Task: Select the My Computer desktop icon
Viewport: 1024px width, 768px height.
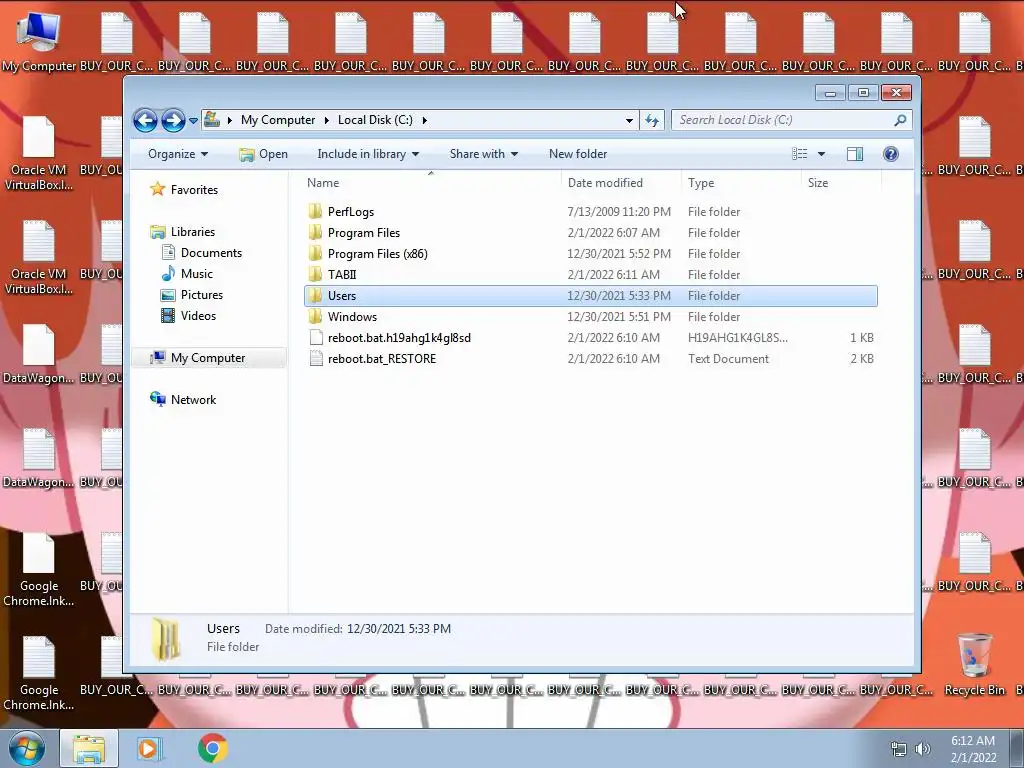Action: pyautogui.click(x=39, y=43)
